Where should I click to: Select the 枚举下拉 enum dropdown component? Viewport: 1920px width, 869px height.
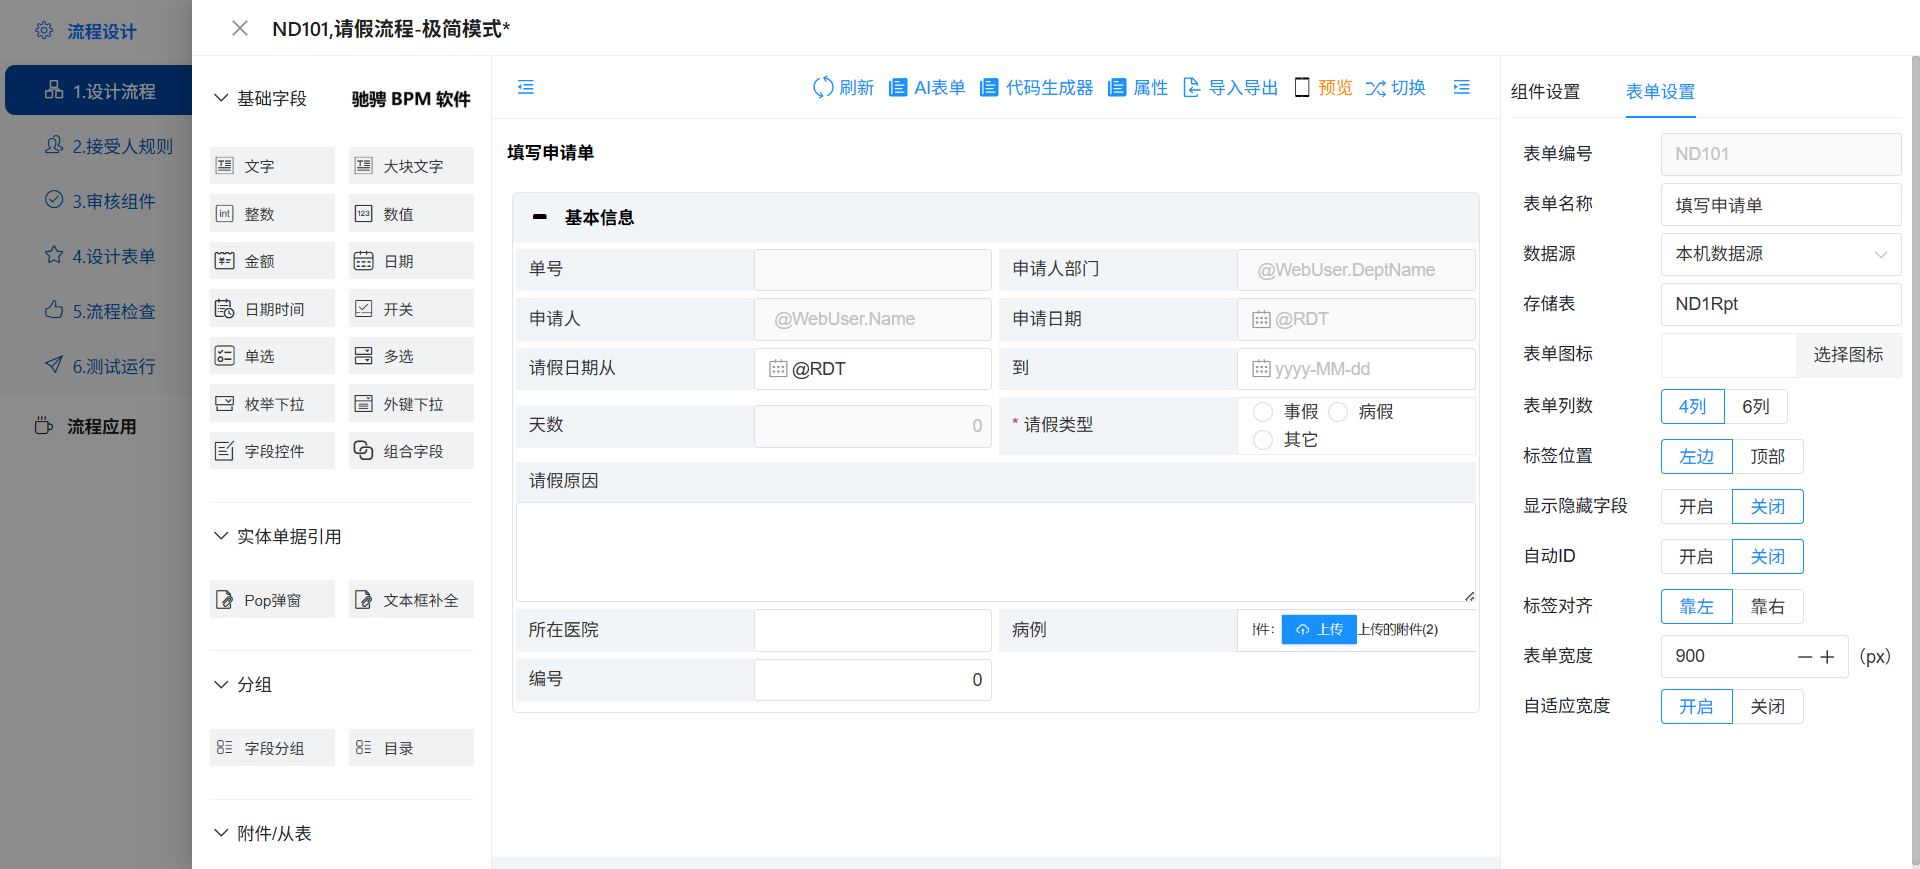click(x=272, y=404)
